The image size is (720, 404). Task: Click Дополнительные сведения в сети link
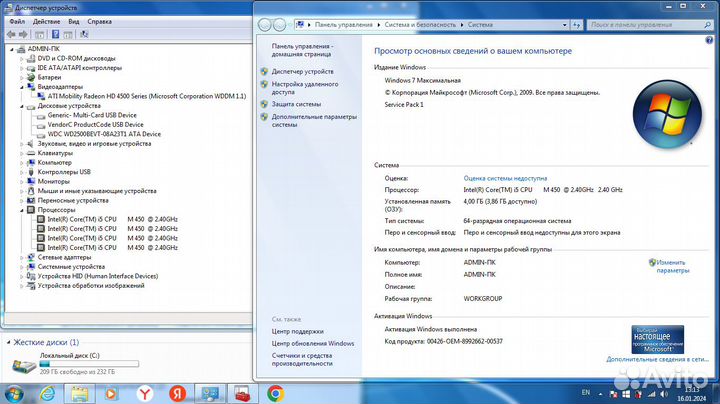(658, 359)
